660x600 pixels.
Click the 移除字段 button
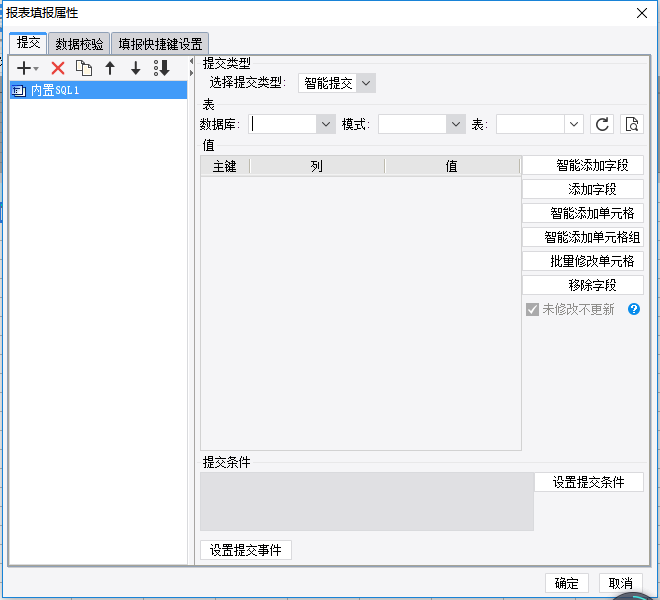583,285
